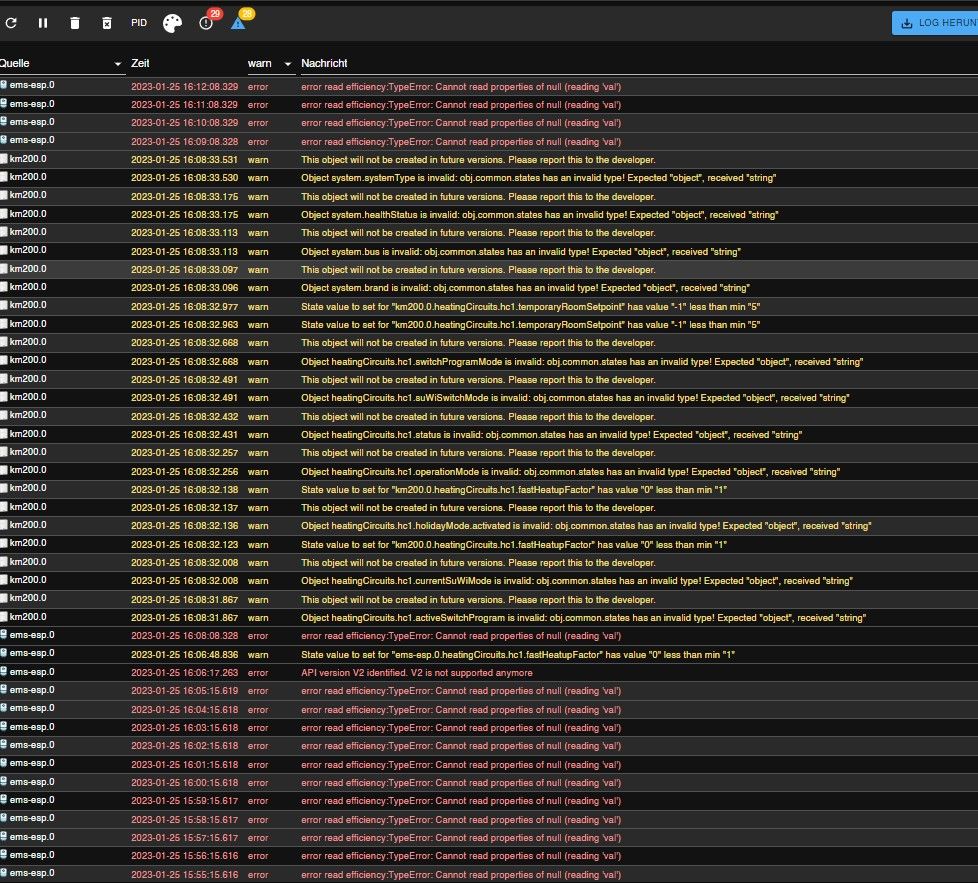The image size is (978, 883).
Task: Toggle colored log rows with palette icon
Action: (172, 24)
